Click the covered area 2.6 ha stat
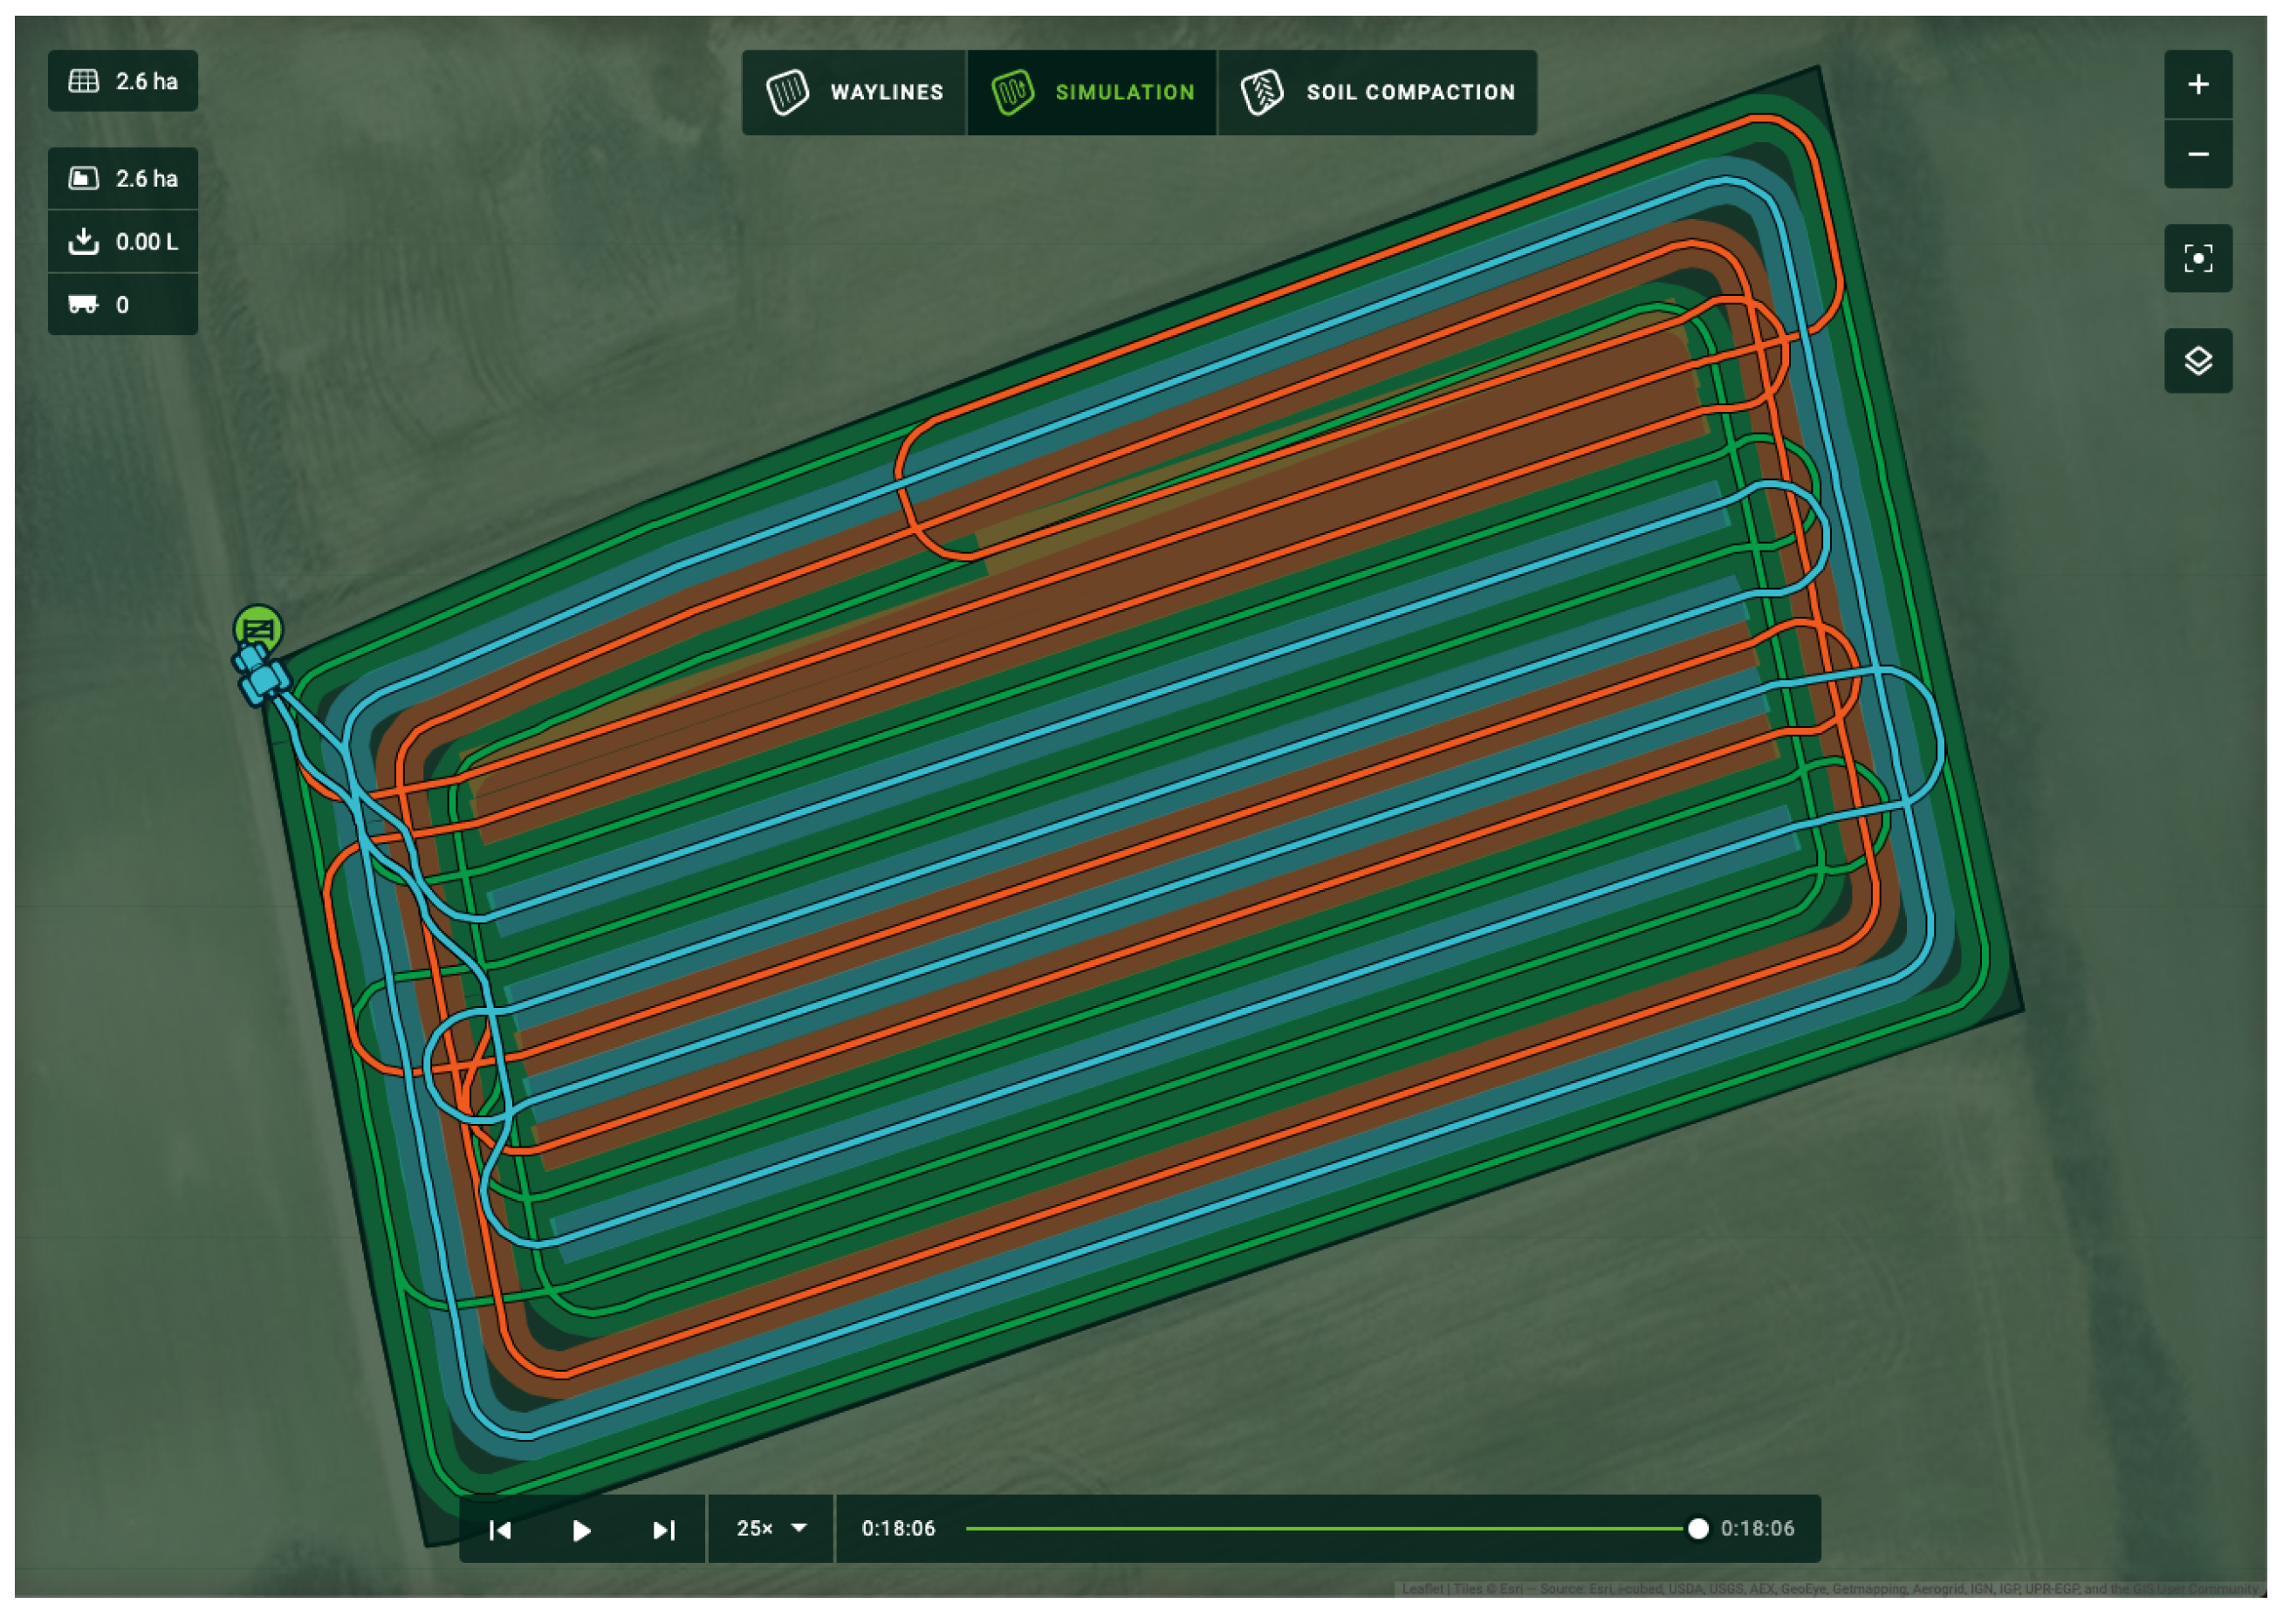Viewport: 2290px width, 1624px height. coord(123,179)
